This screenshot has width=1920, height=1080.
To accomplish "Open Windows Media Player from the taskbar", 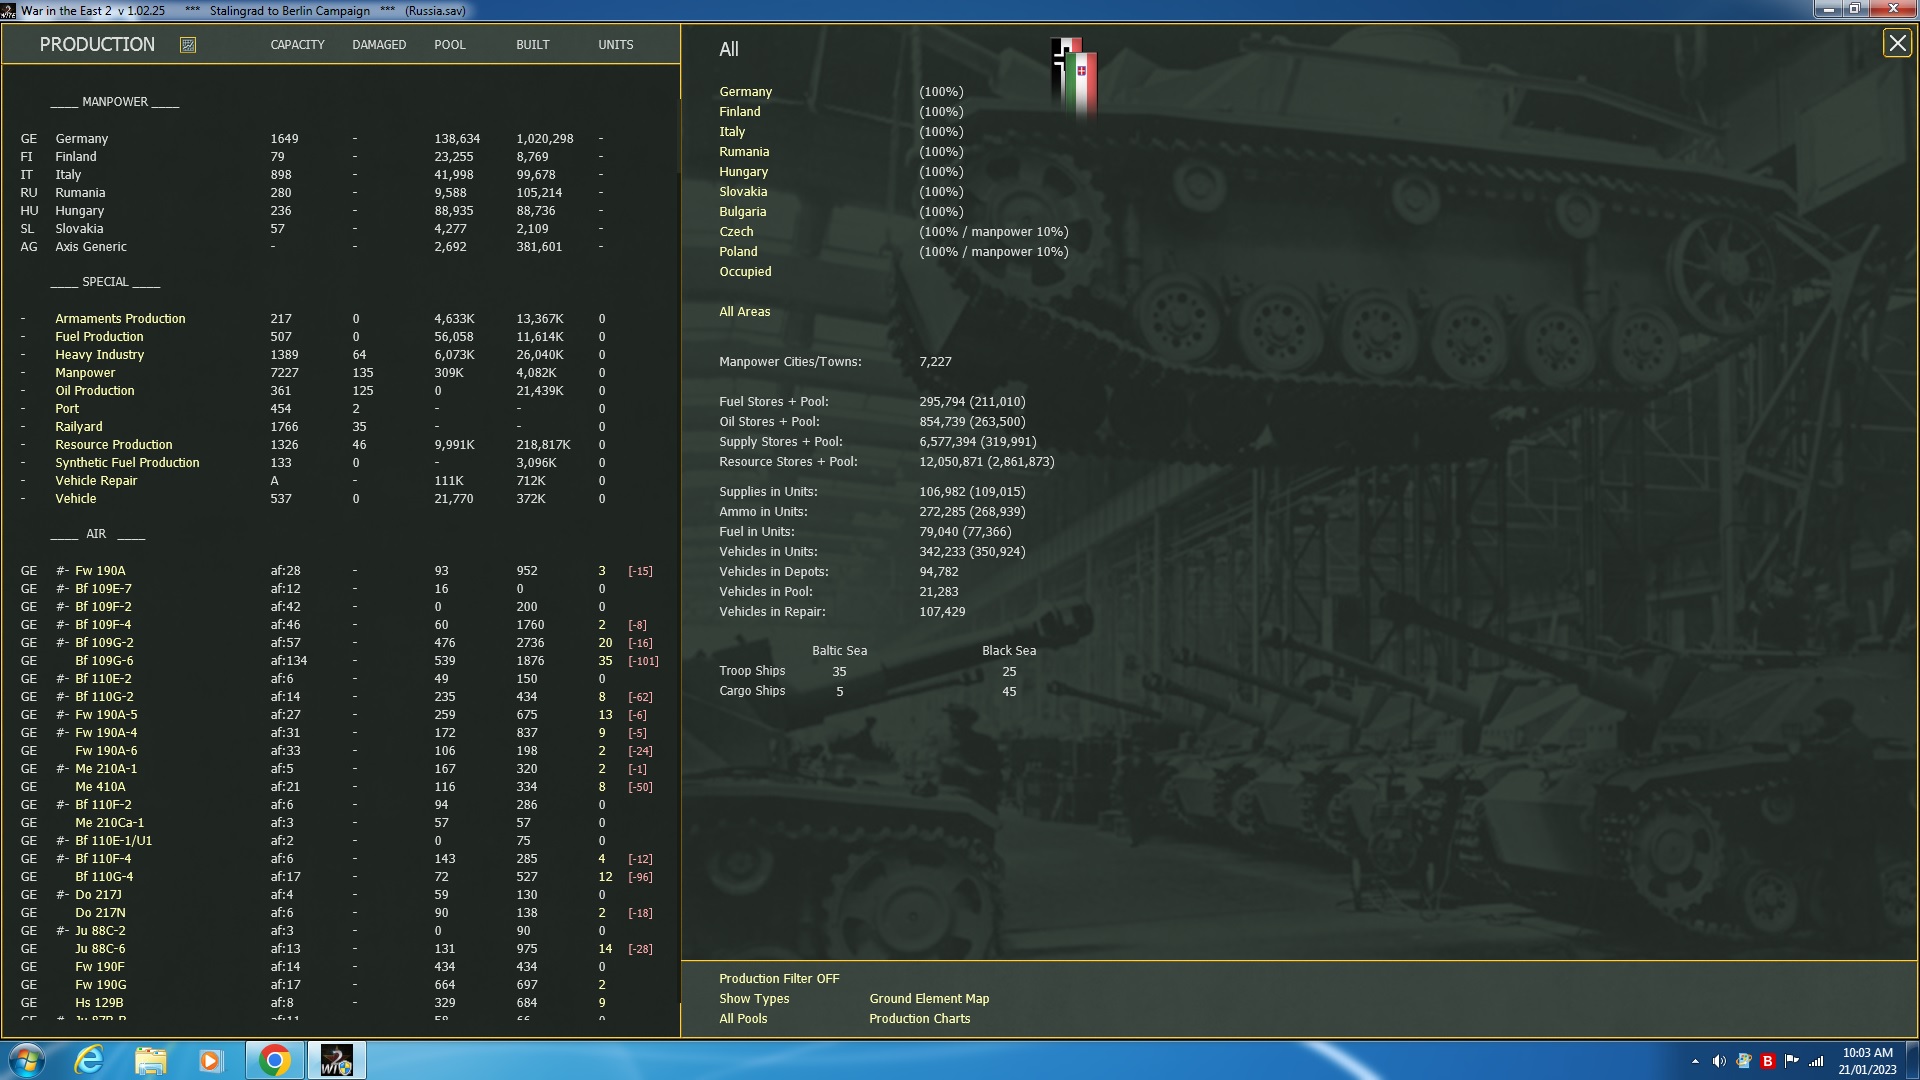I will pyautogui.click(x=211, y=1059).
